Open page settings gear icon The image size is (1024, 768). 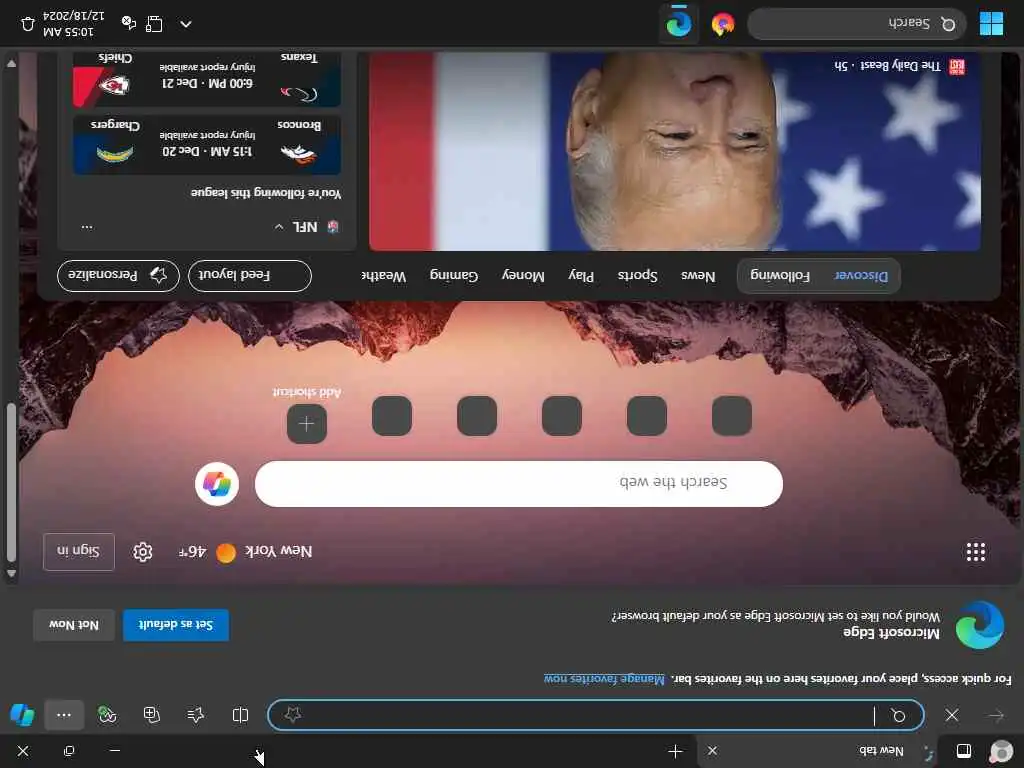(x=143, y=552)
